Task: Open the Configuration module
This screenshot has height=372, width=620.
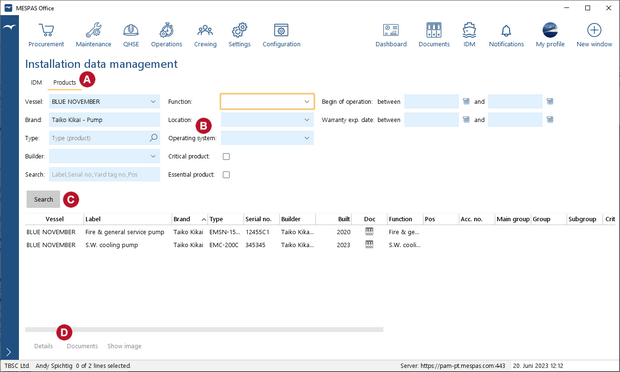Action: coord(282,35)
